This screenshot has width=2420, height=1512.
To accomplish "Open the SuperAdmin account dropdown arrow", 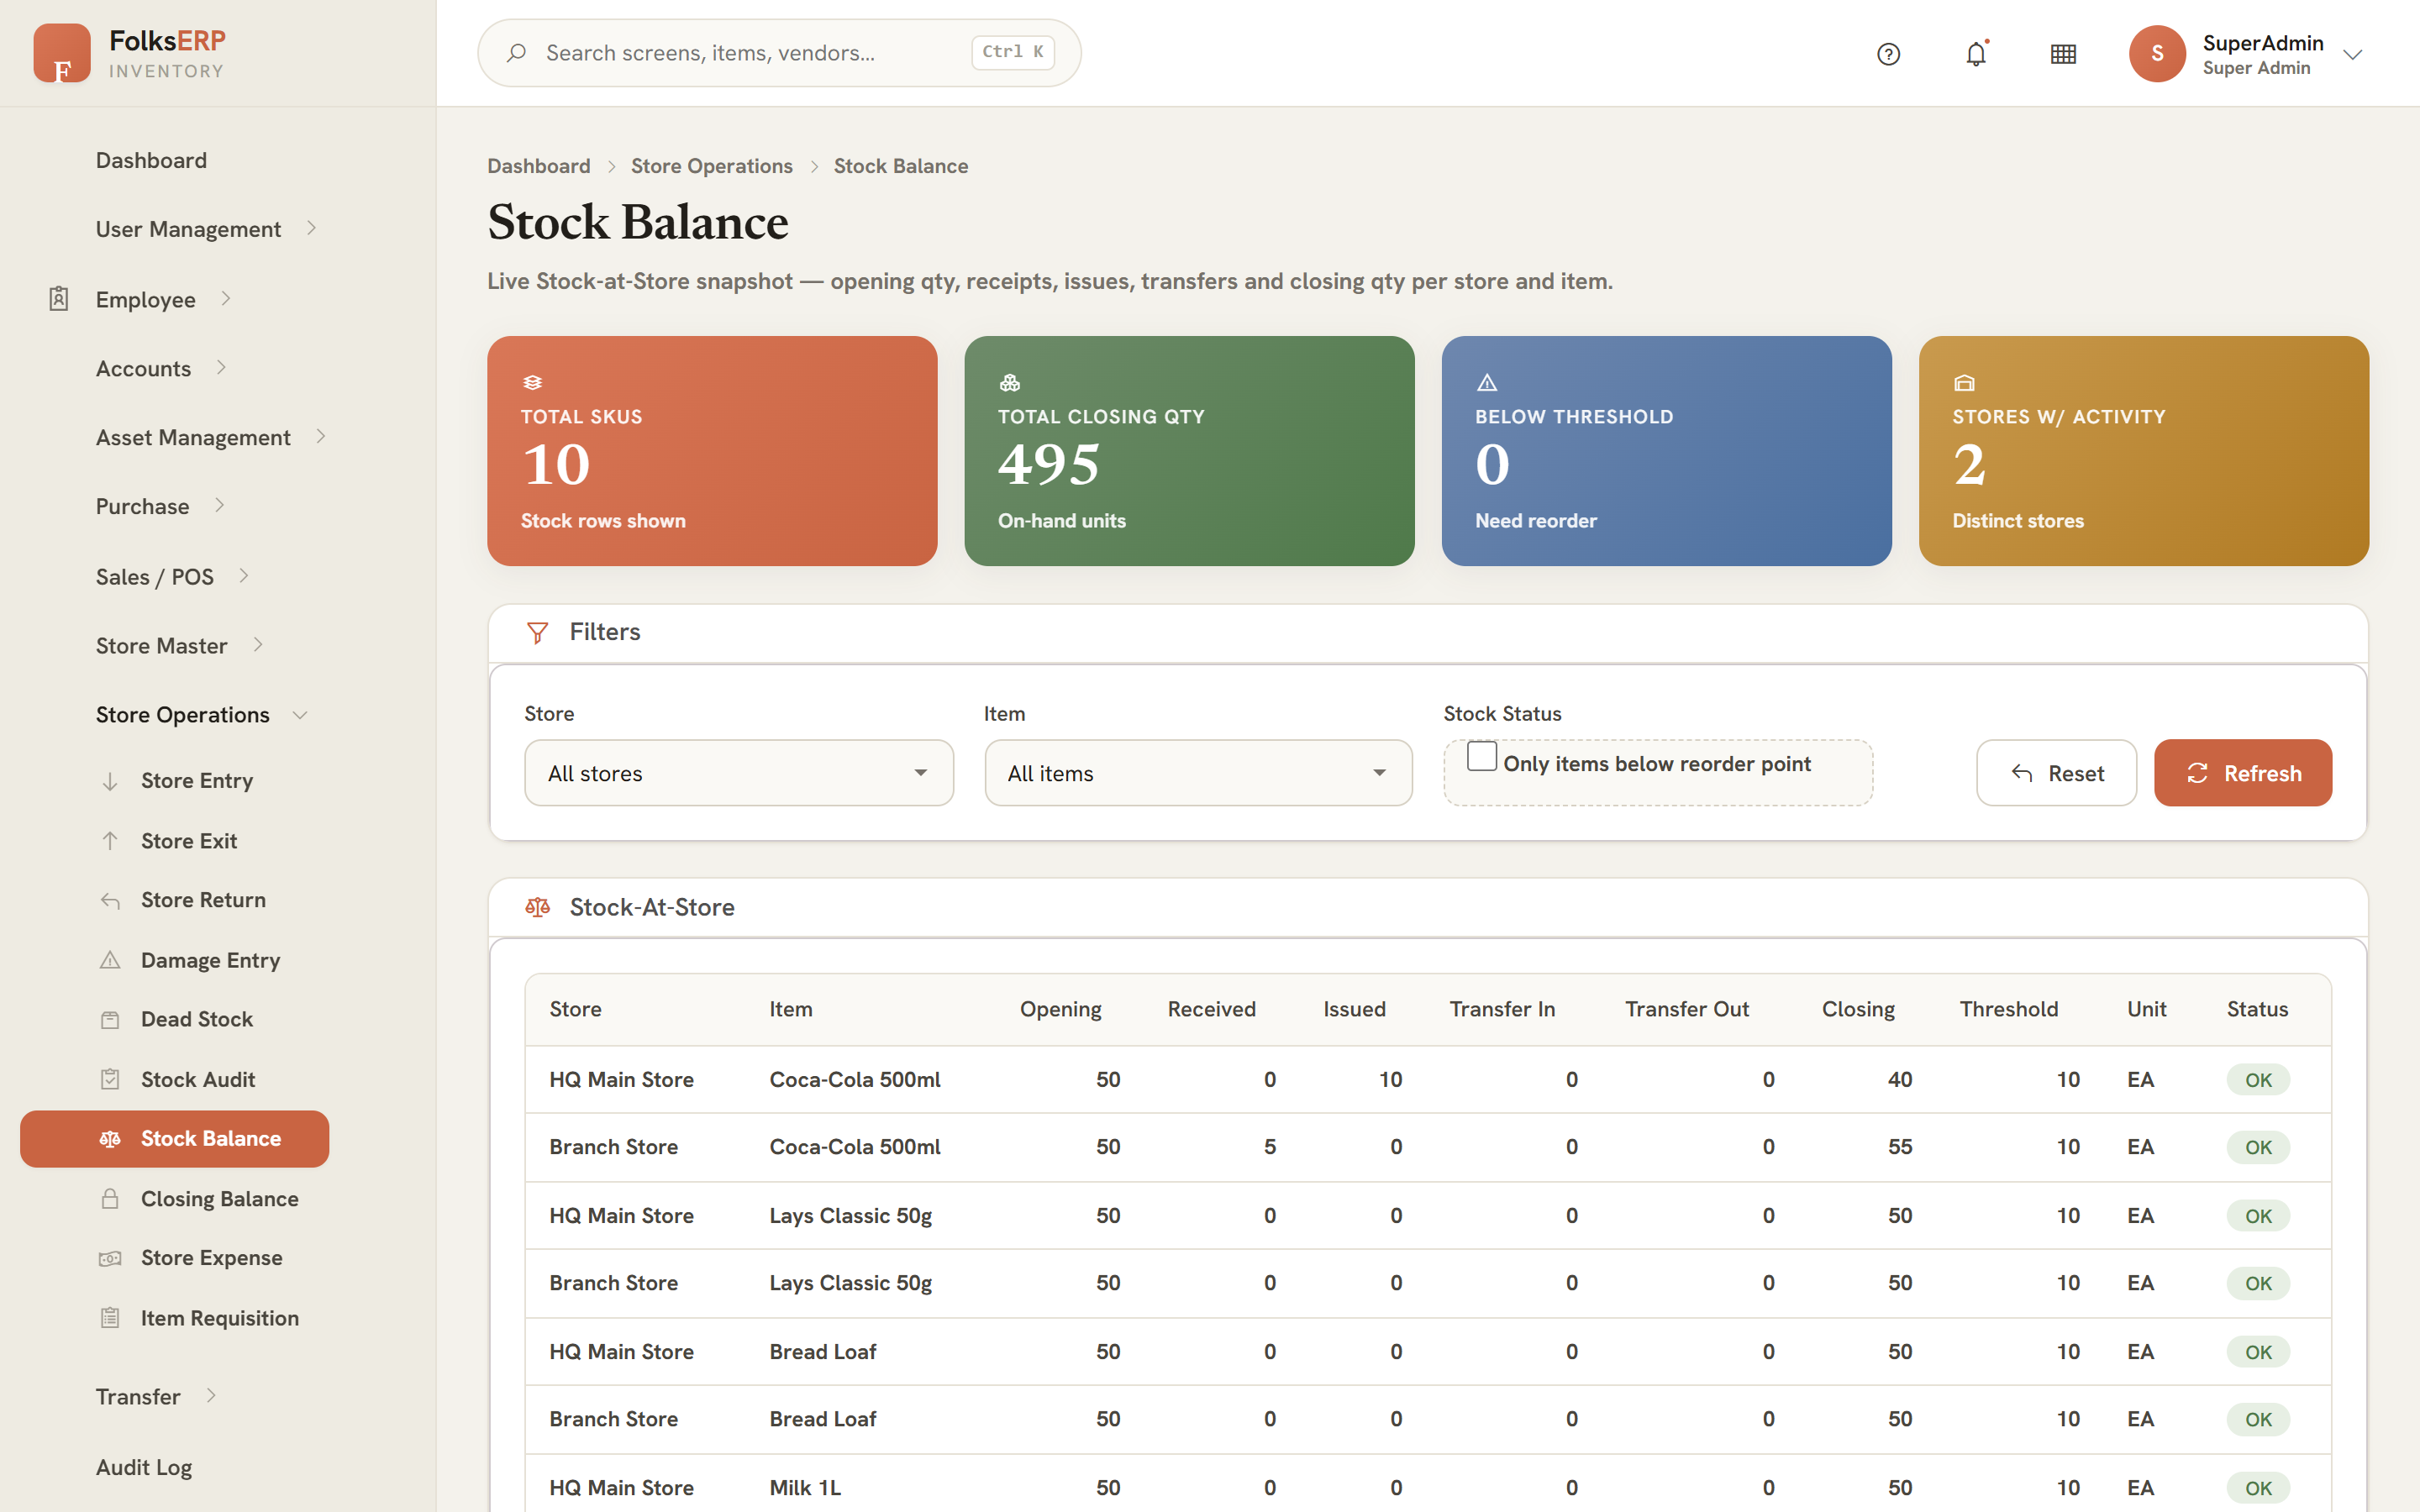I will click(x=2352, y=55).
